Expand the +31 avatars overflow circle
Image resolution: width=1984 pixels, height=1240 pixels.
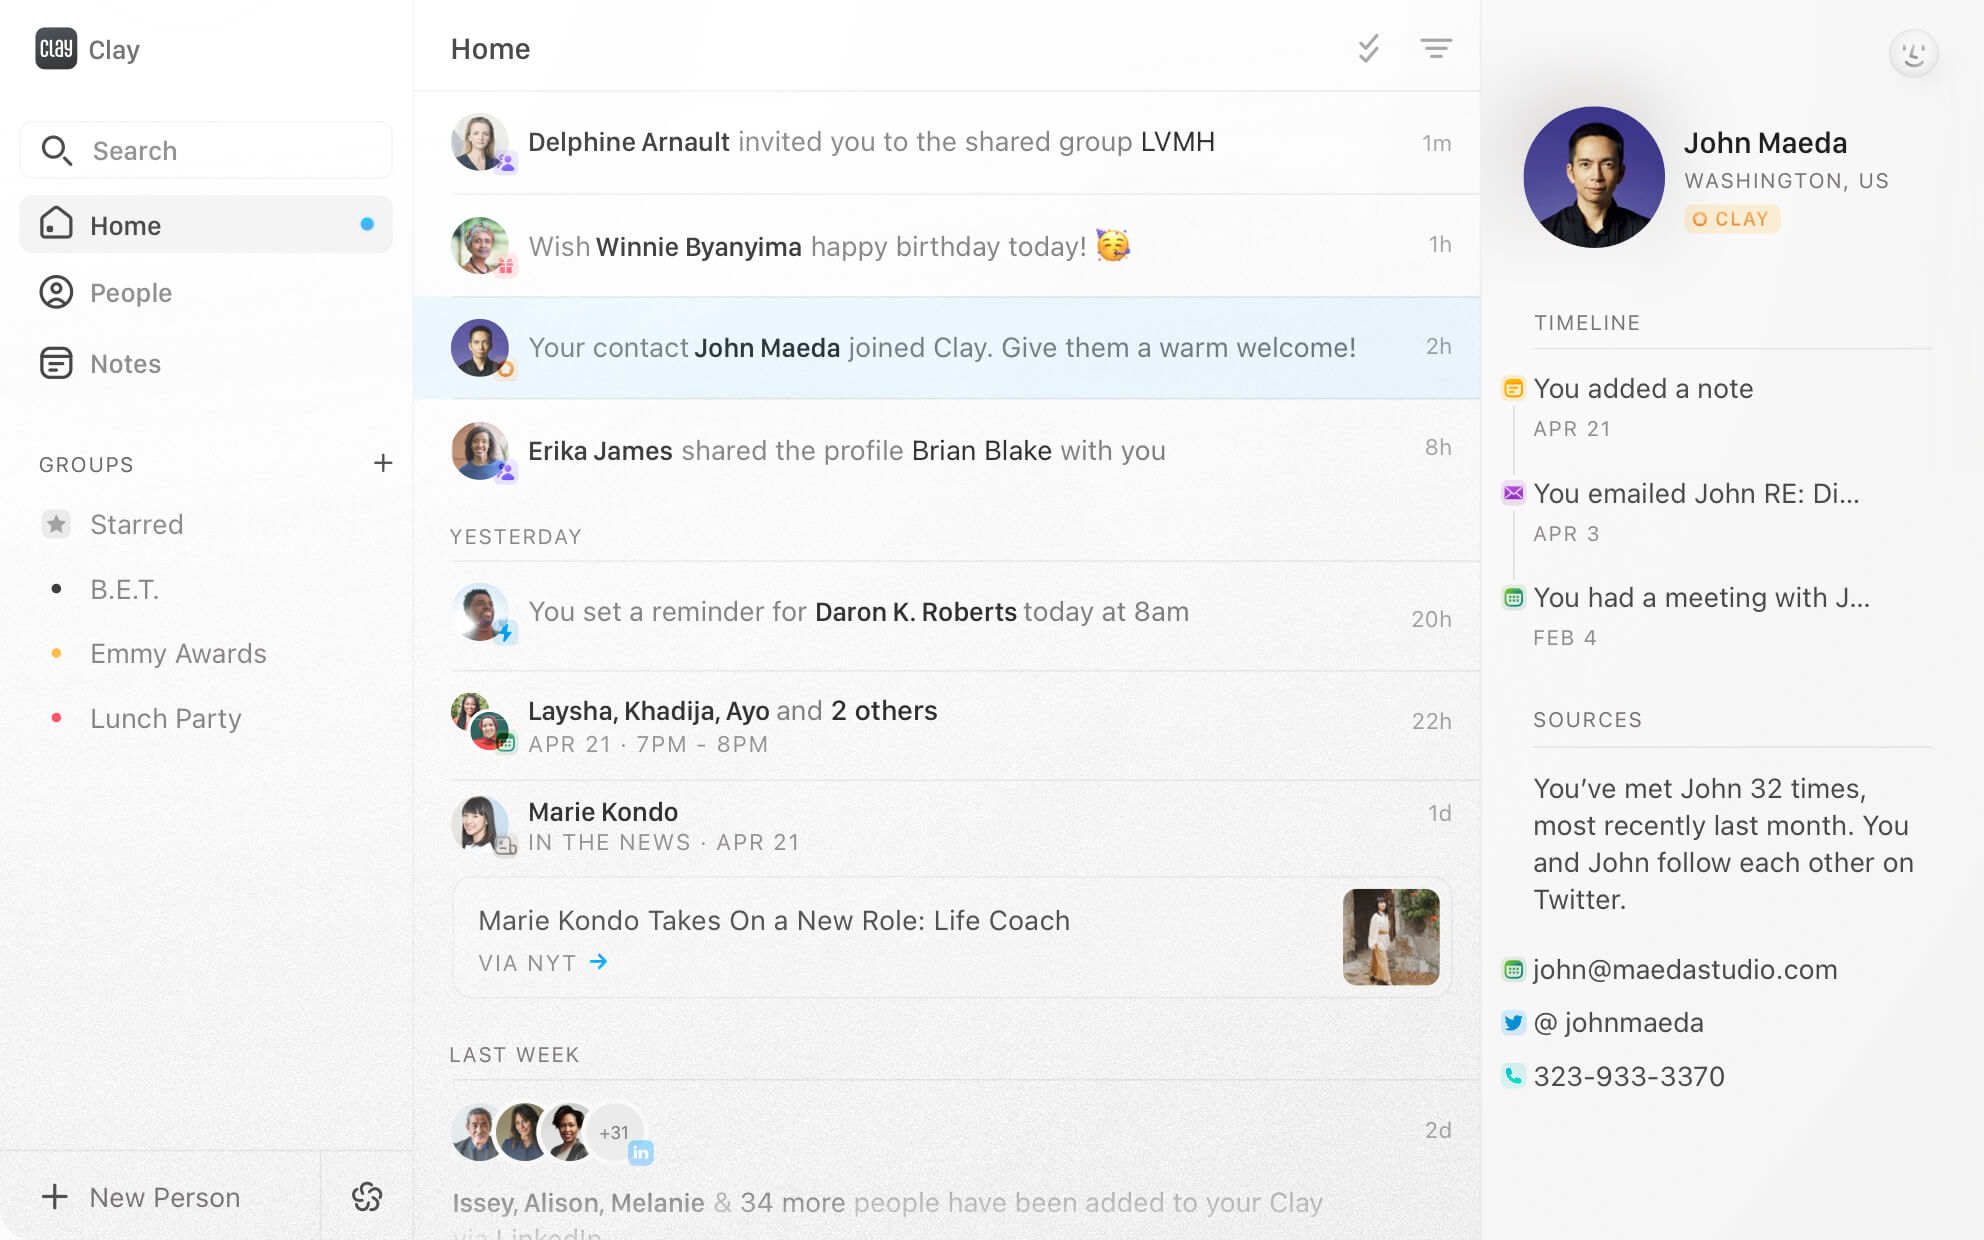tap(616, 1132)
